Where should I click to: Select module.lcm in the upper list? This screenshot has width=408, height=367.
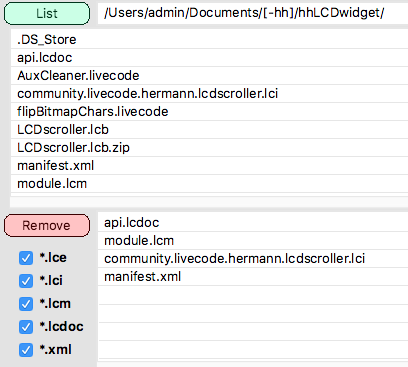(x=209, y=184)
